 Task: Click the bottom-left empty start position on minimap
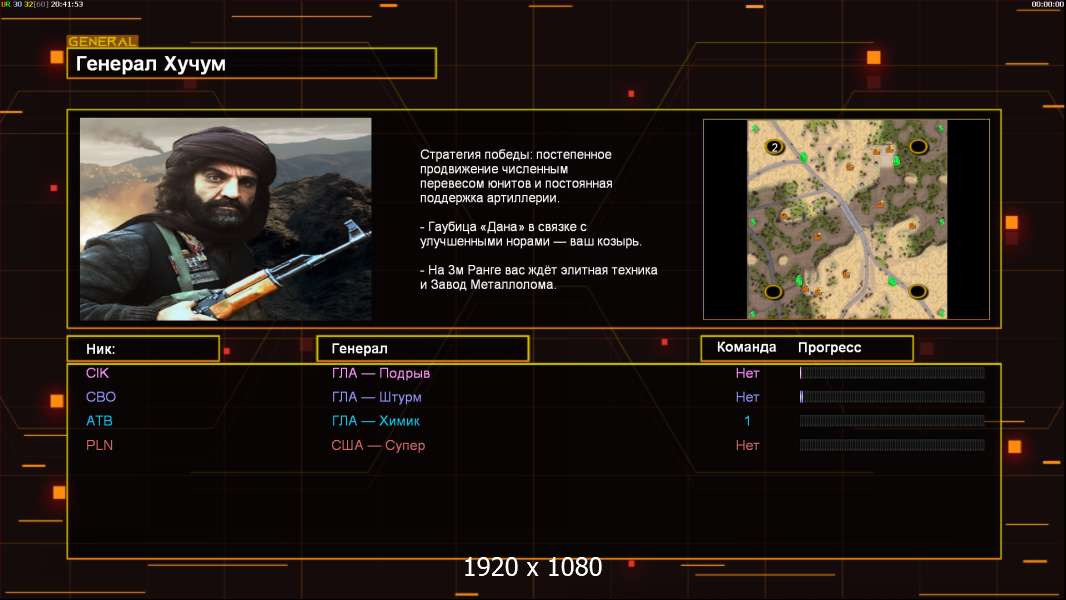point(774,291)
